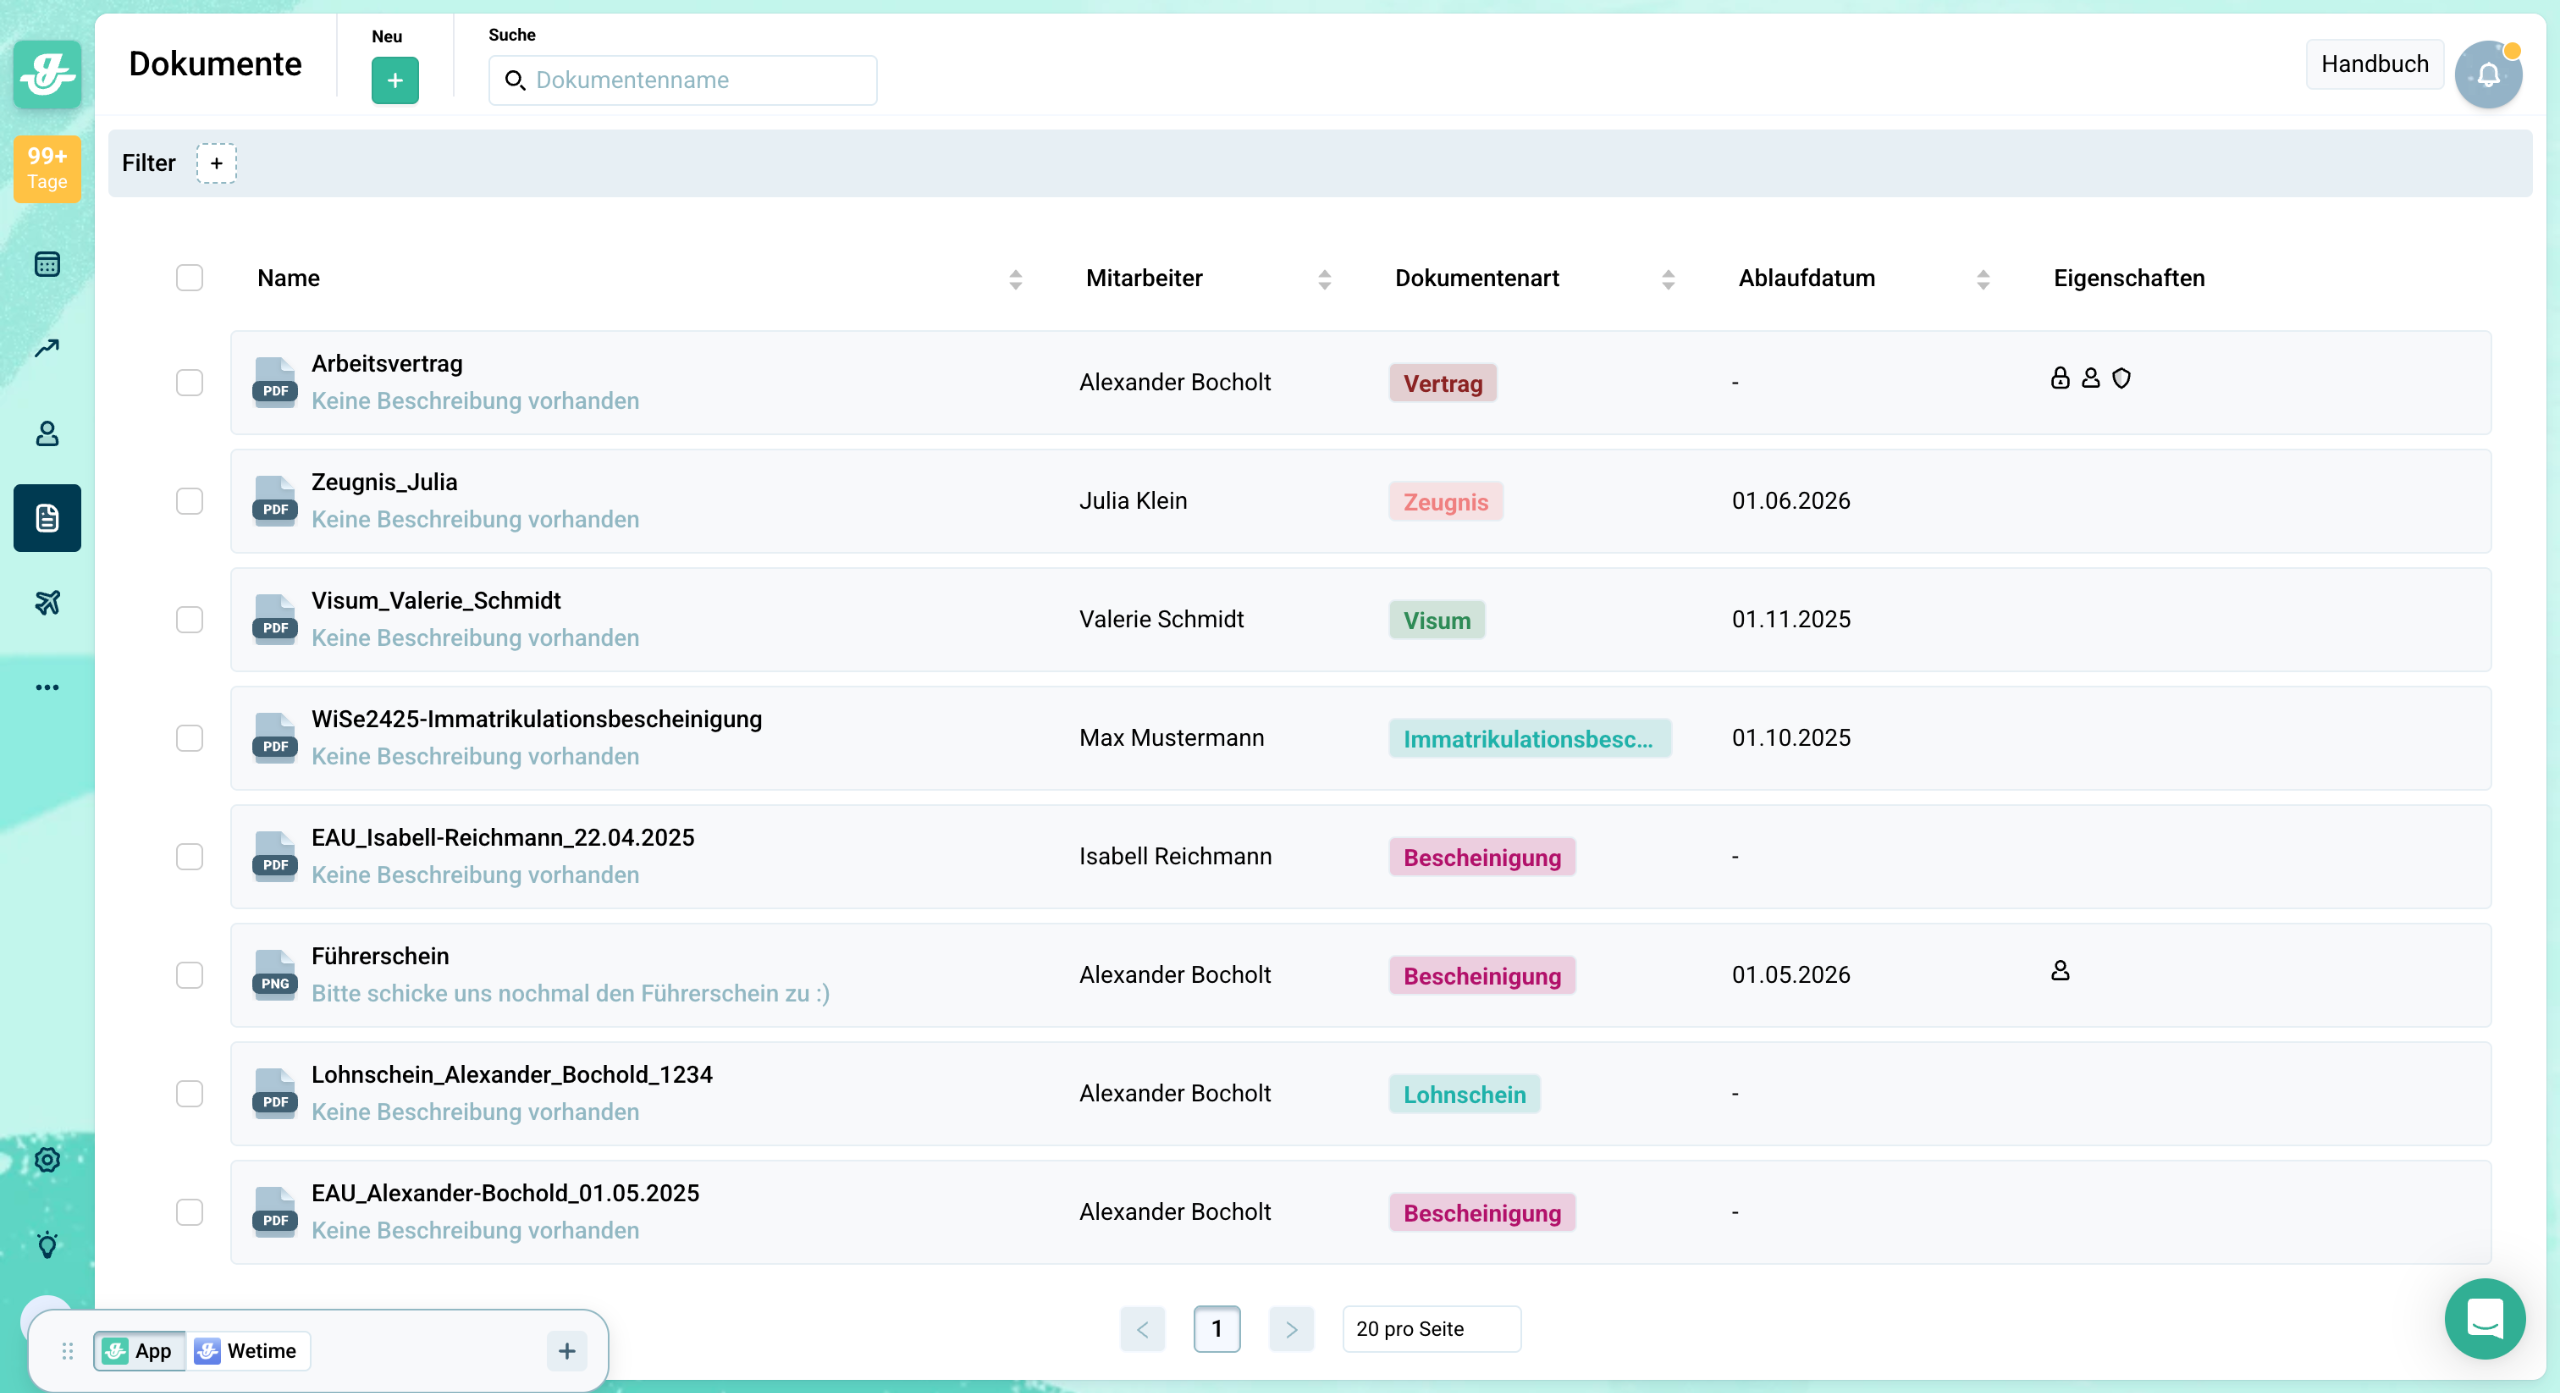Screen dimensions: 2560x1393
Task: Click the lightbulb ideas icon
Action: click(x=47, y=1244)
